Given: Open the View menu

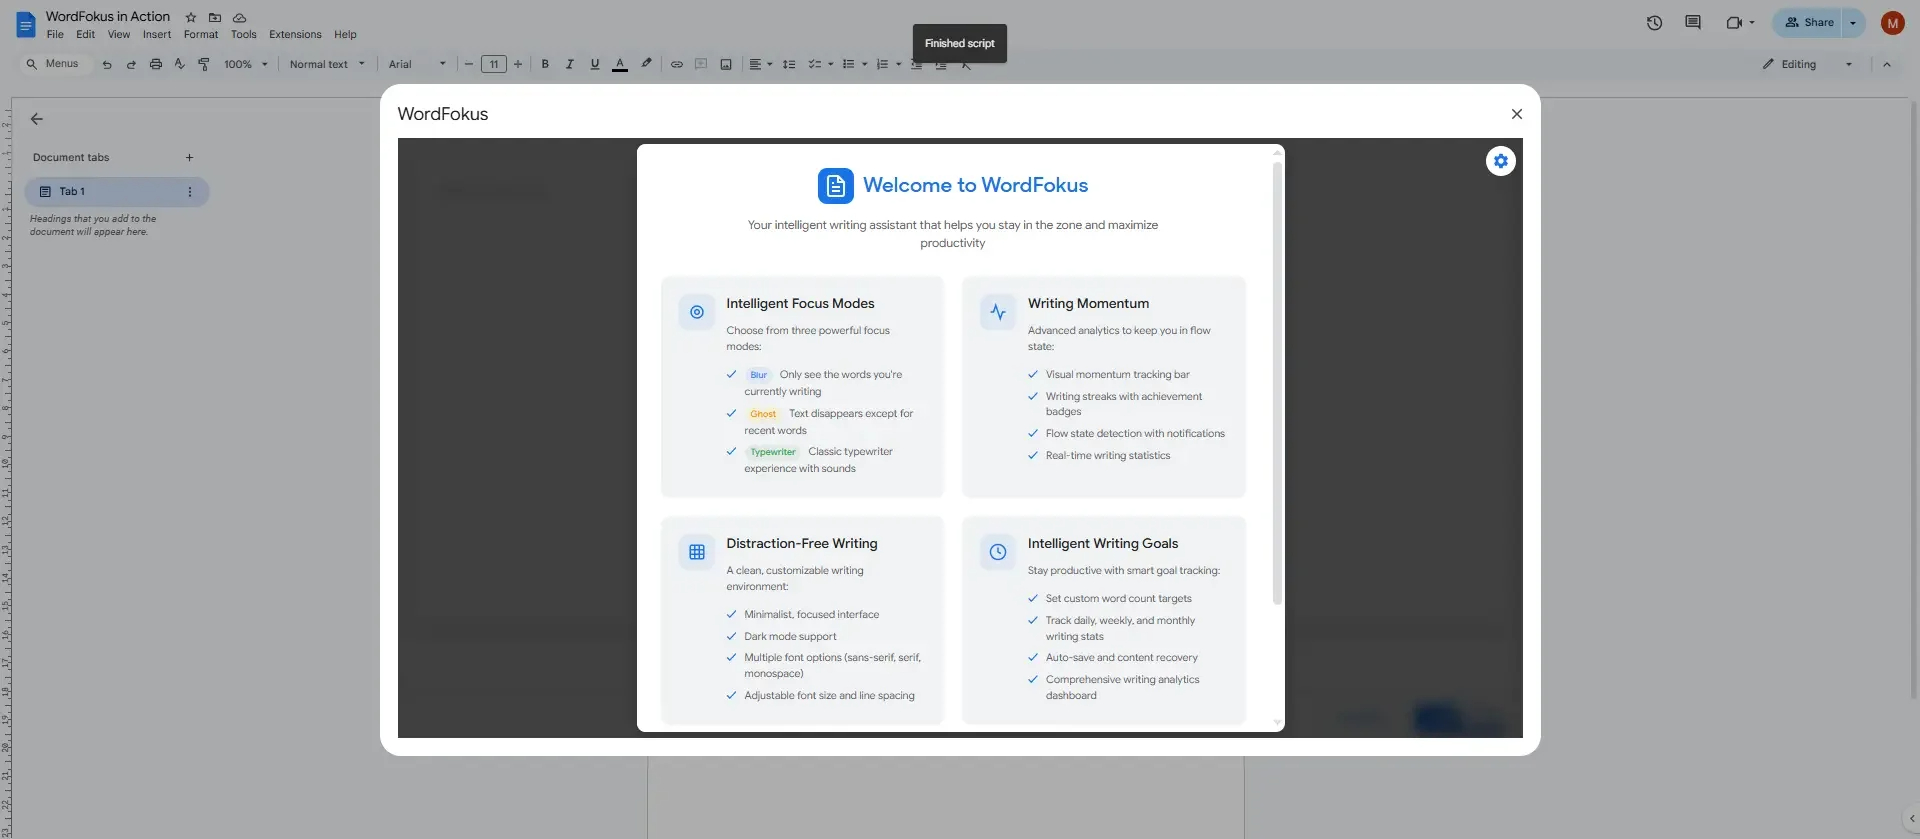Looking at the screenshot, I should pos(119,35).
